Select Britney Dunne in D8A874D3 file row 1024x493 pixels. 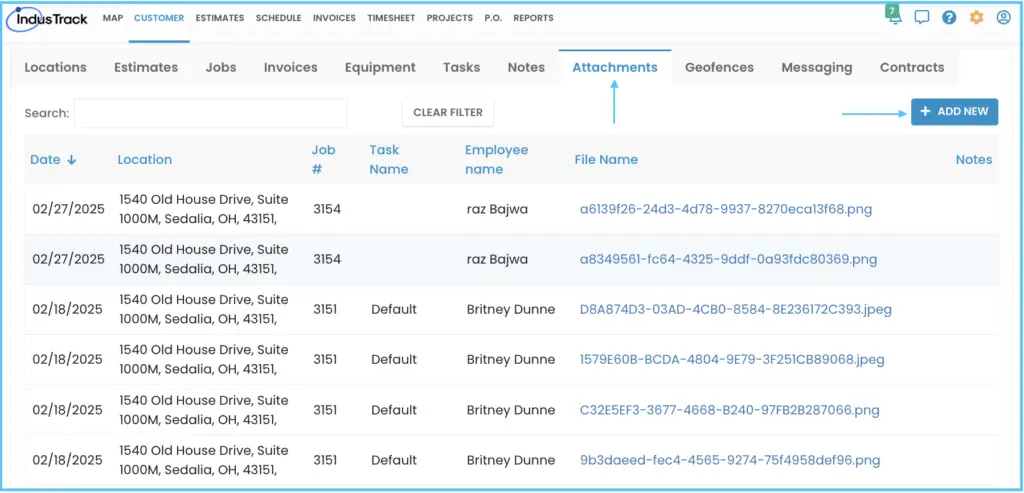(511, 310)
